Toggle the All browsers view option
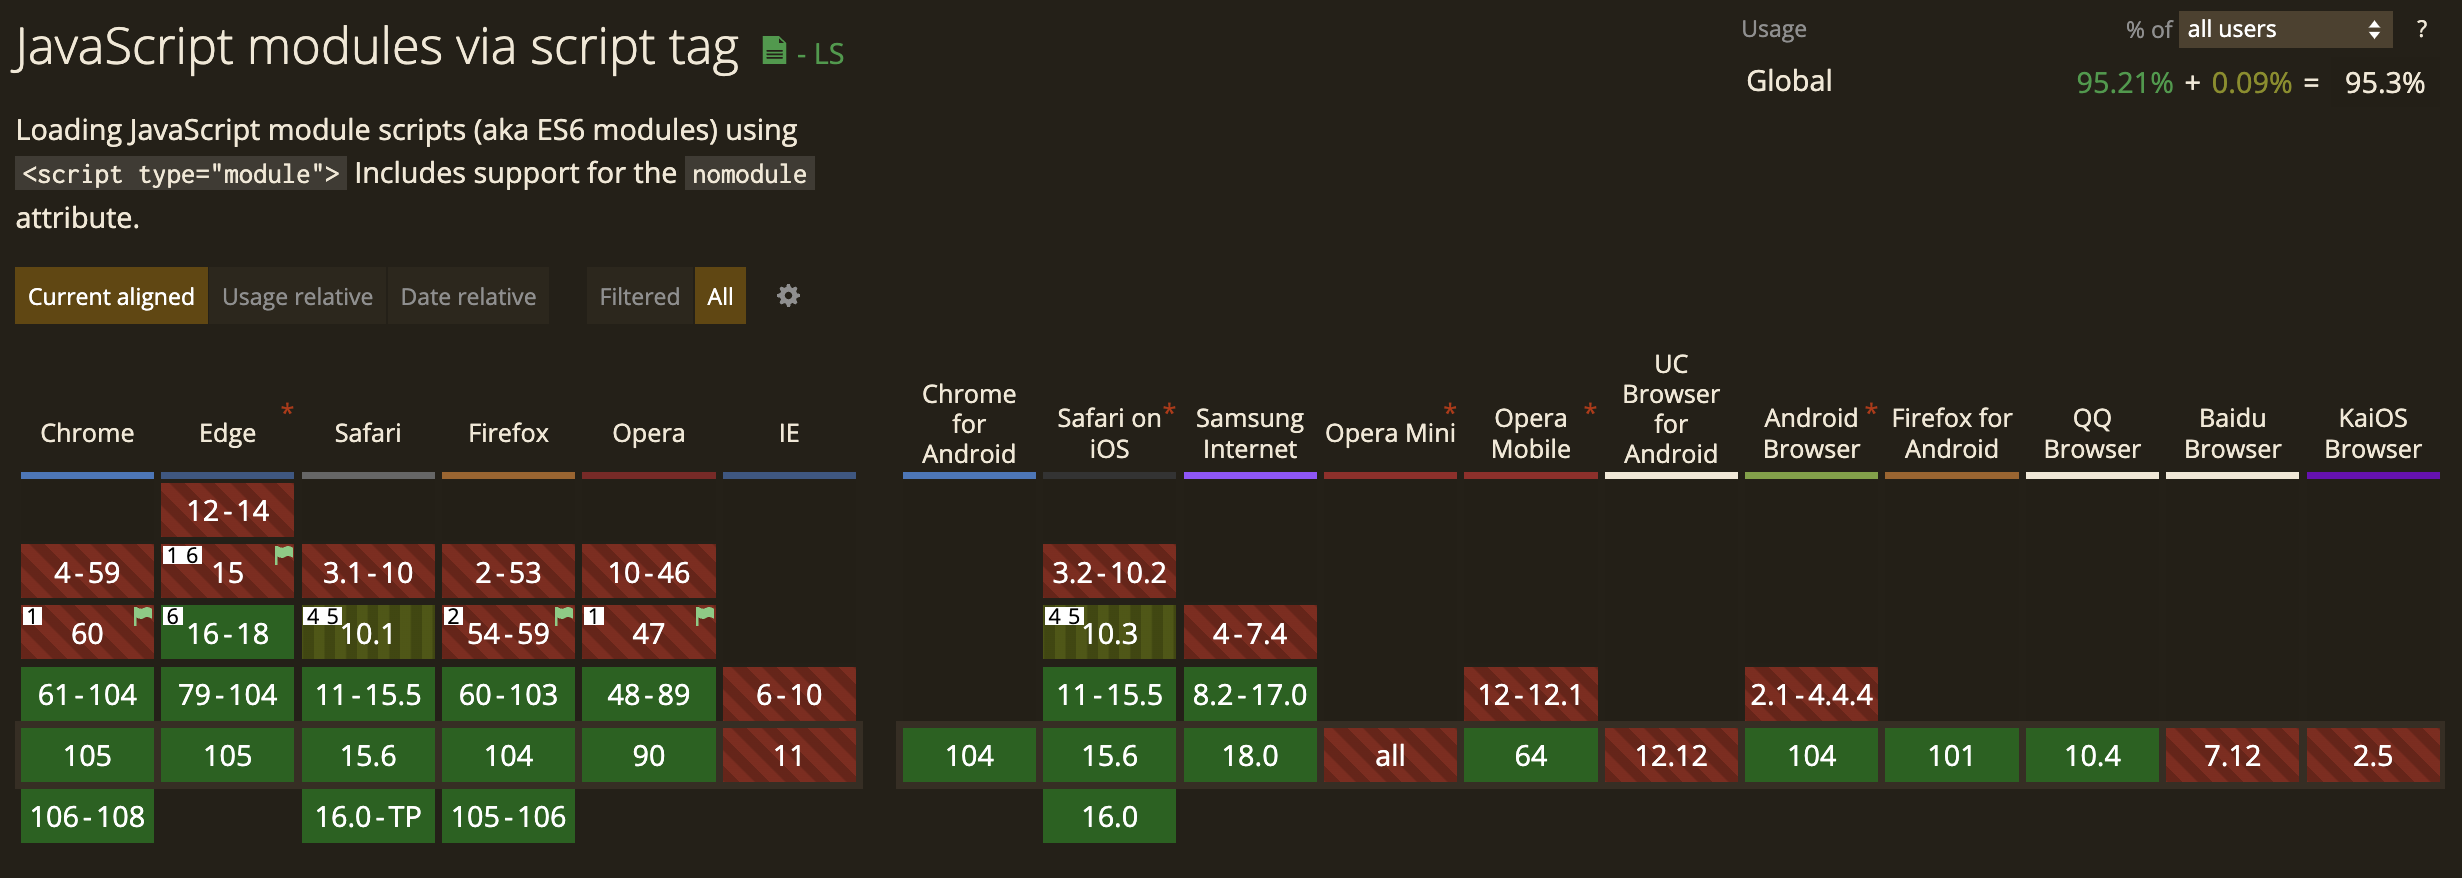 (720, 296)
